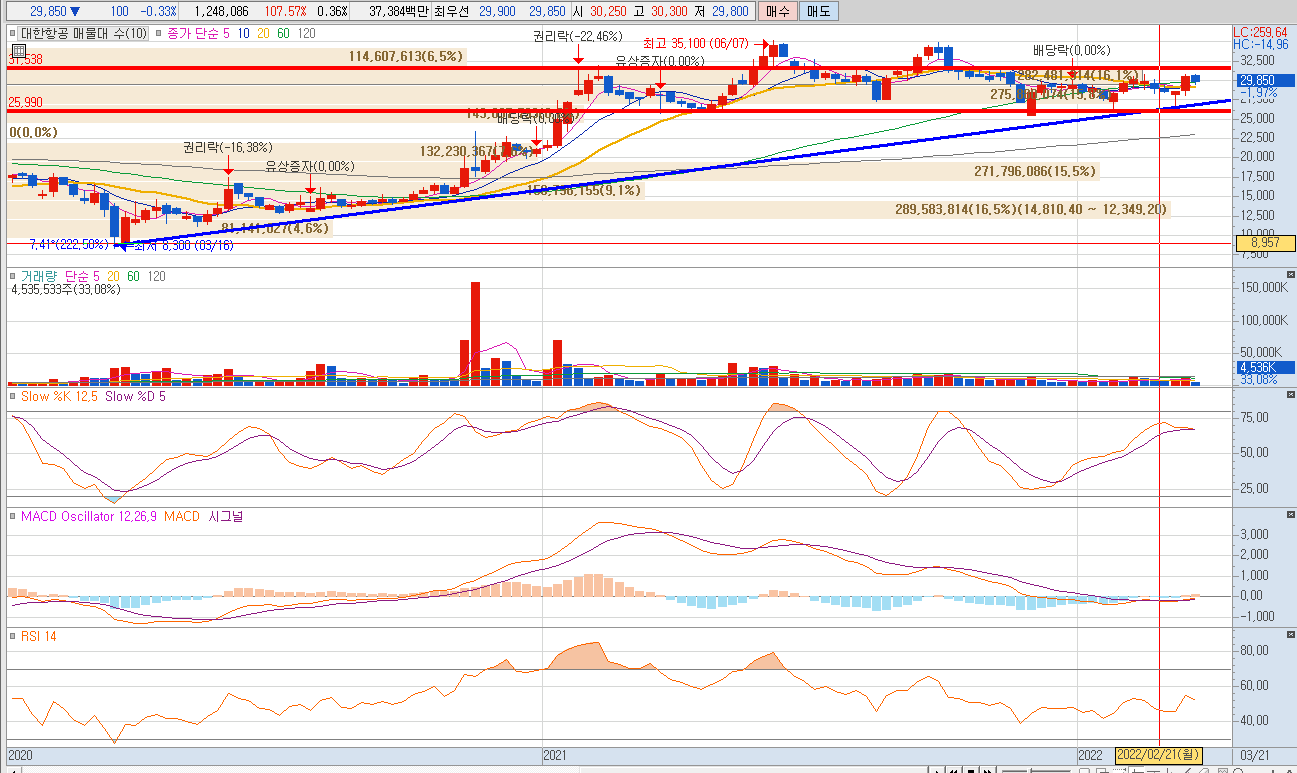1297x773 pixels.
Task: Click the 권리락(-22.46%) event marker
Action: tap(579, 35)
